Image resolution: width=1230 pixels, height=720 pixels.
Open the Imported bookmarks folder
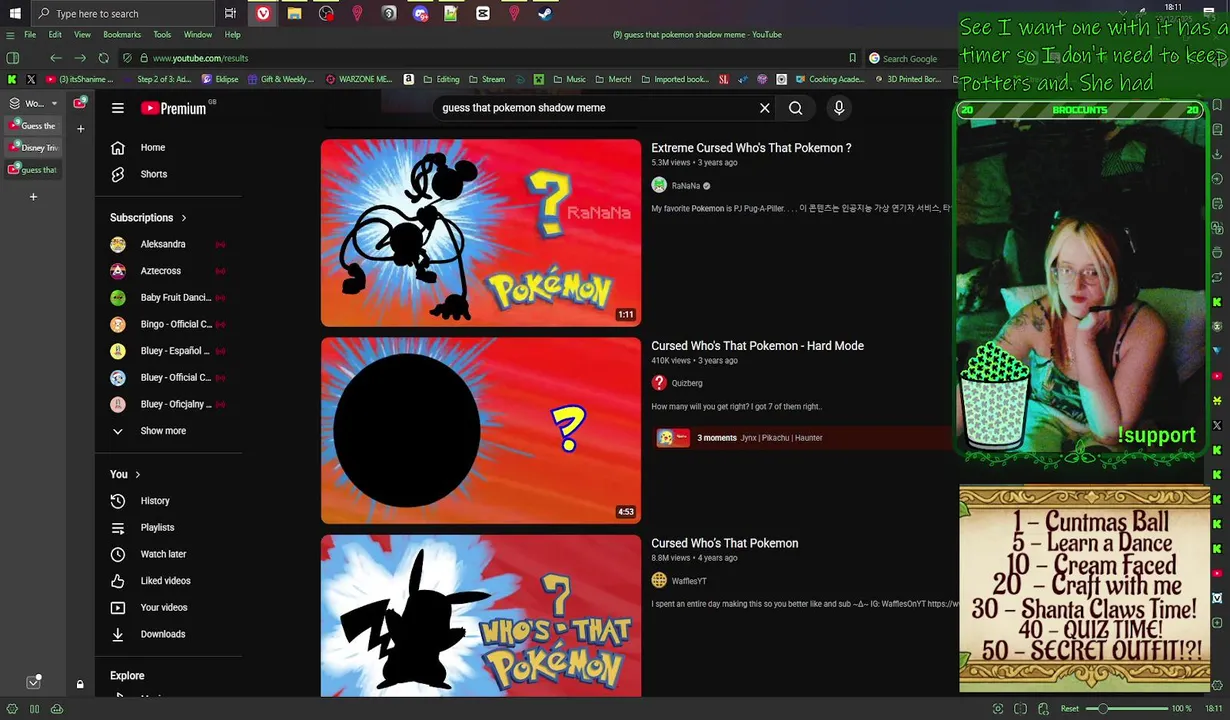[x=675, y=80]
